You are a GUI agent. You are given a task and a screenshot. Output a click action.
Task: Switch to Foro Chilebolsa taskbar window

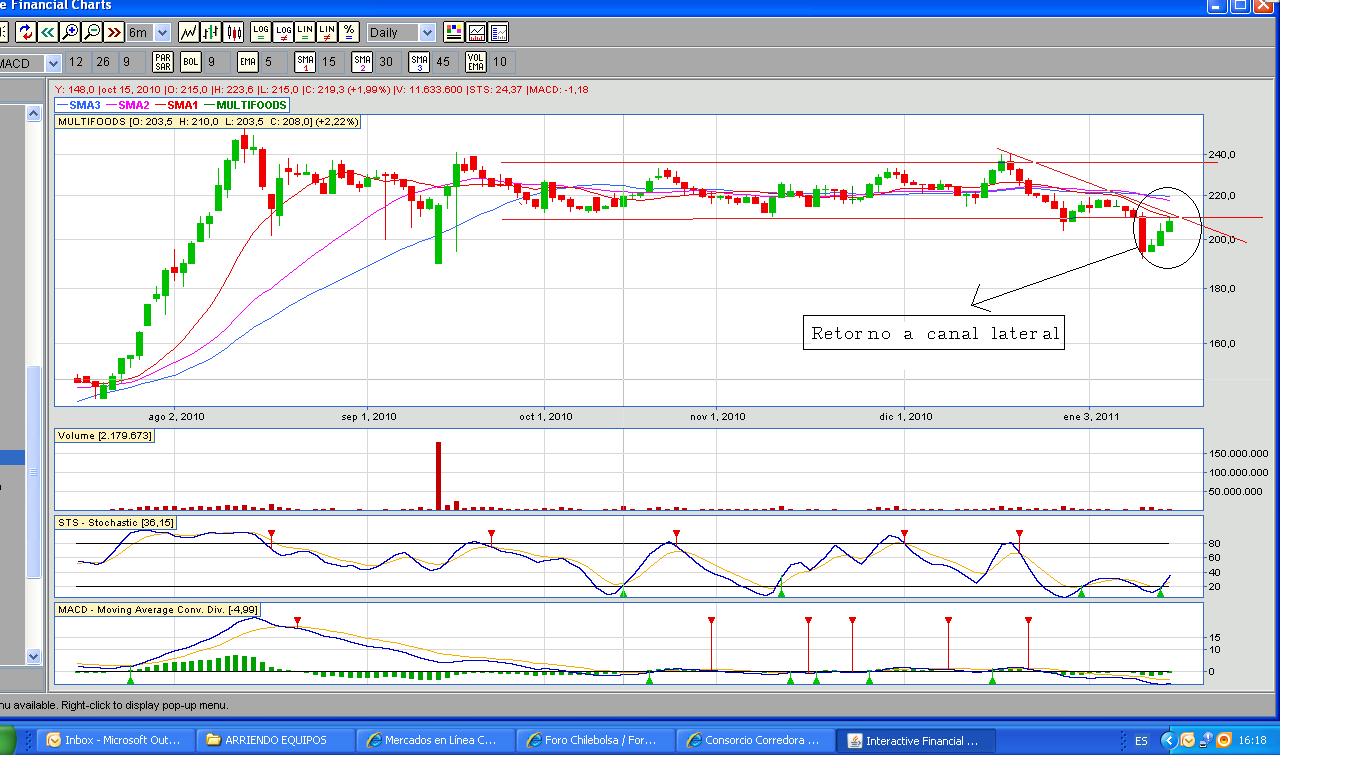click(x=595, y=741)
